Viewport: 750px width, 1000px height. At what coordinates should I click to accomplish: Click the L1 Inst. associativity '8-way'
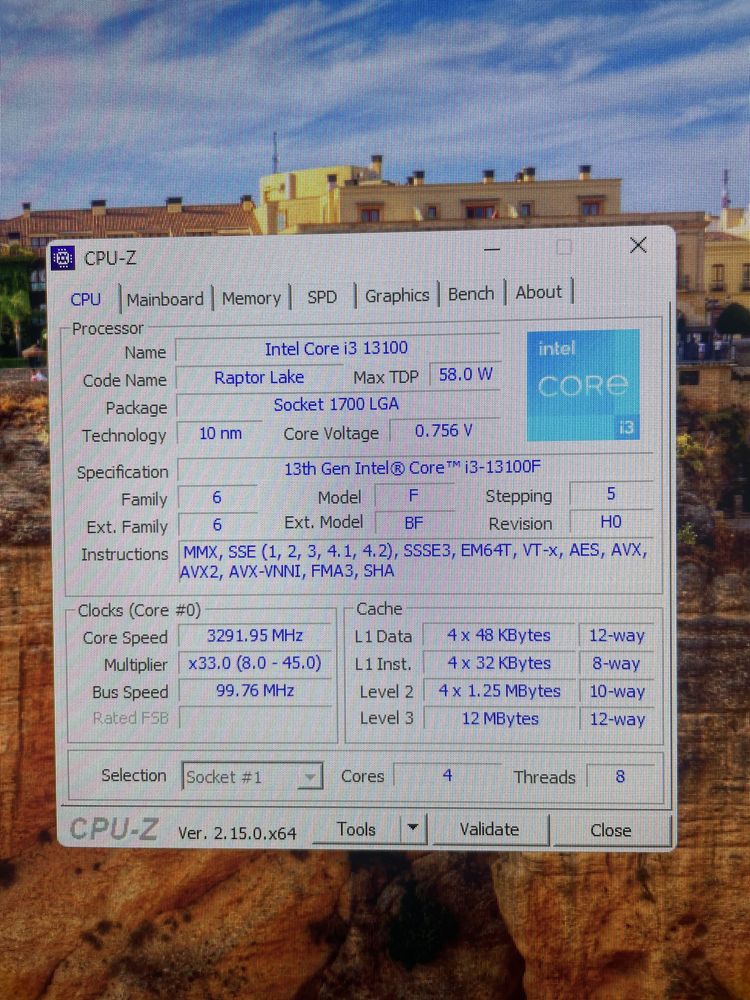tap(616, 664)
